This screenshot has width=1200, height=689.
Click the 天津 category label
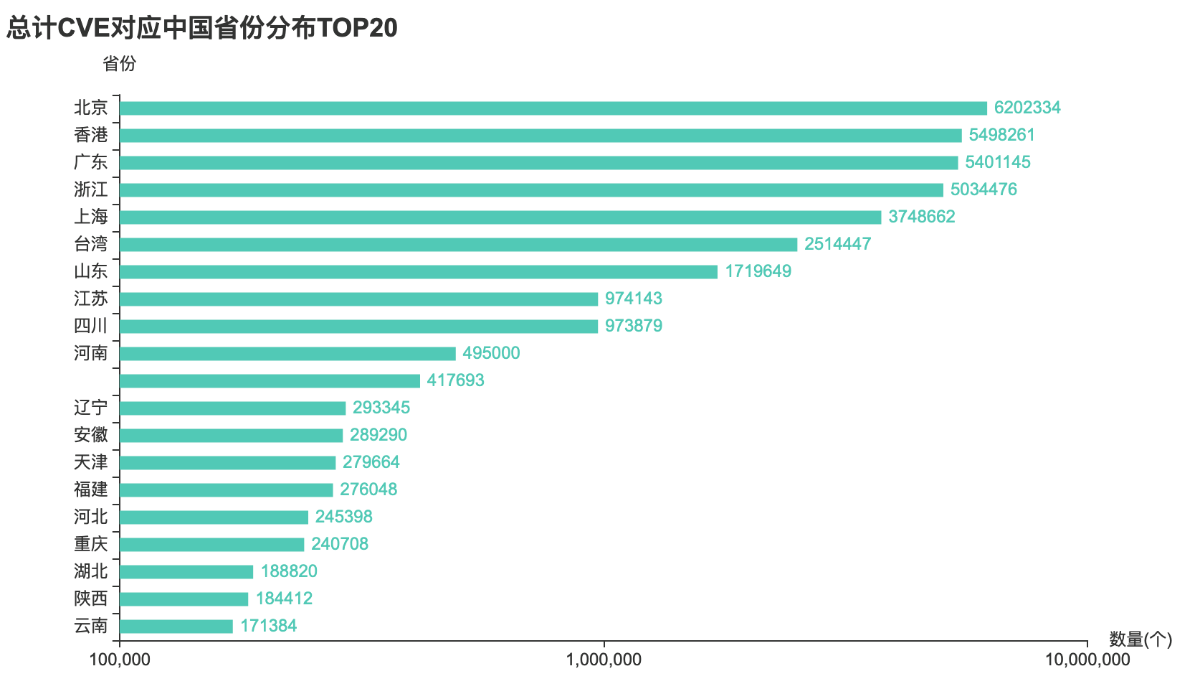pos(91,463)
